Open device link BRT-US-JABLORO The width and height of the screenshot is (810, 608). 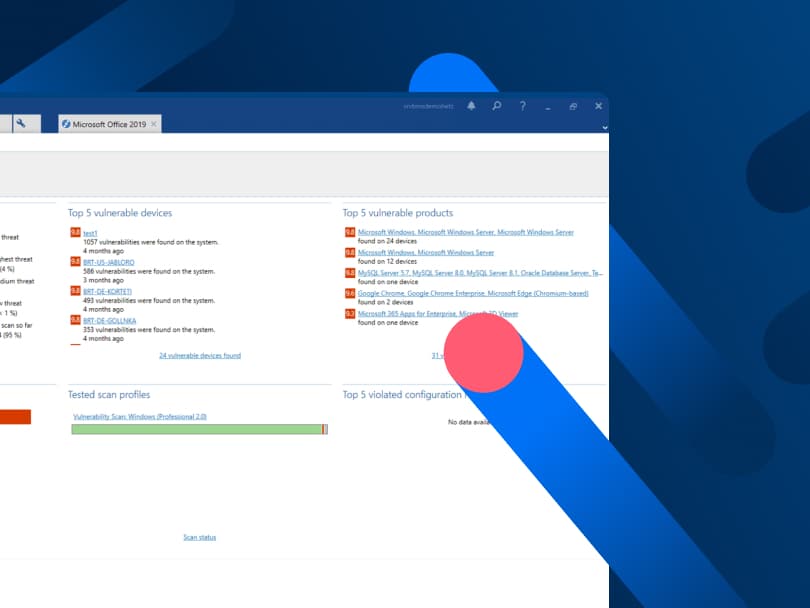108,262
